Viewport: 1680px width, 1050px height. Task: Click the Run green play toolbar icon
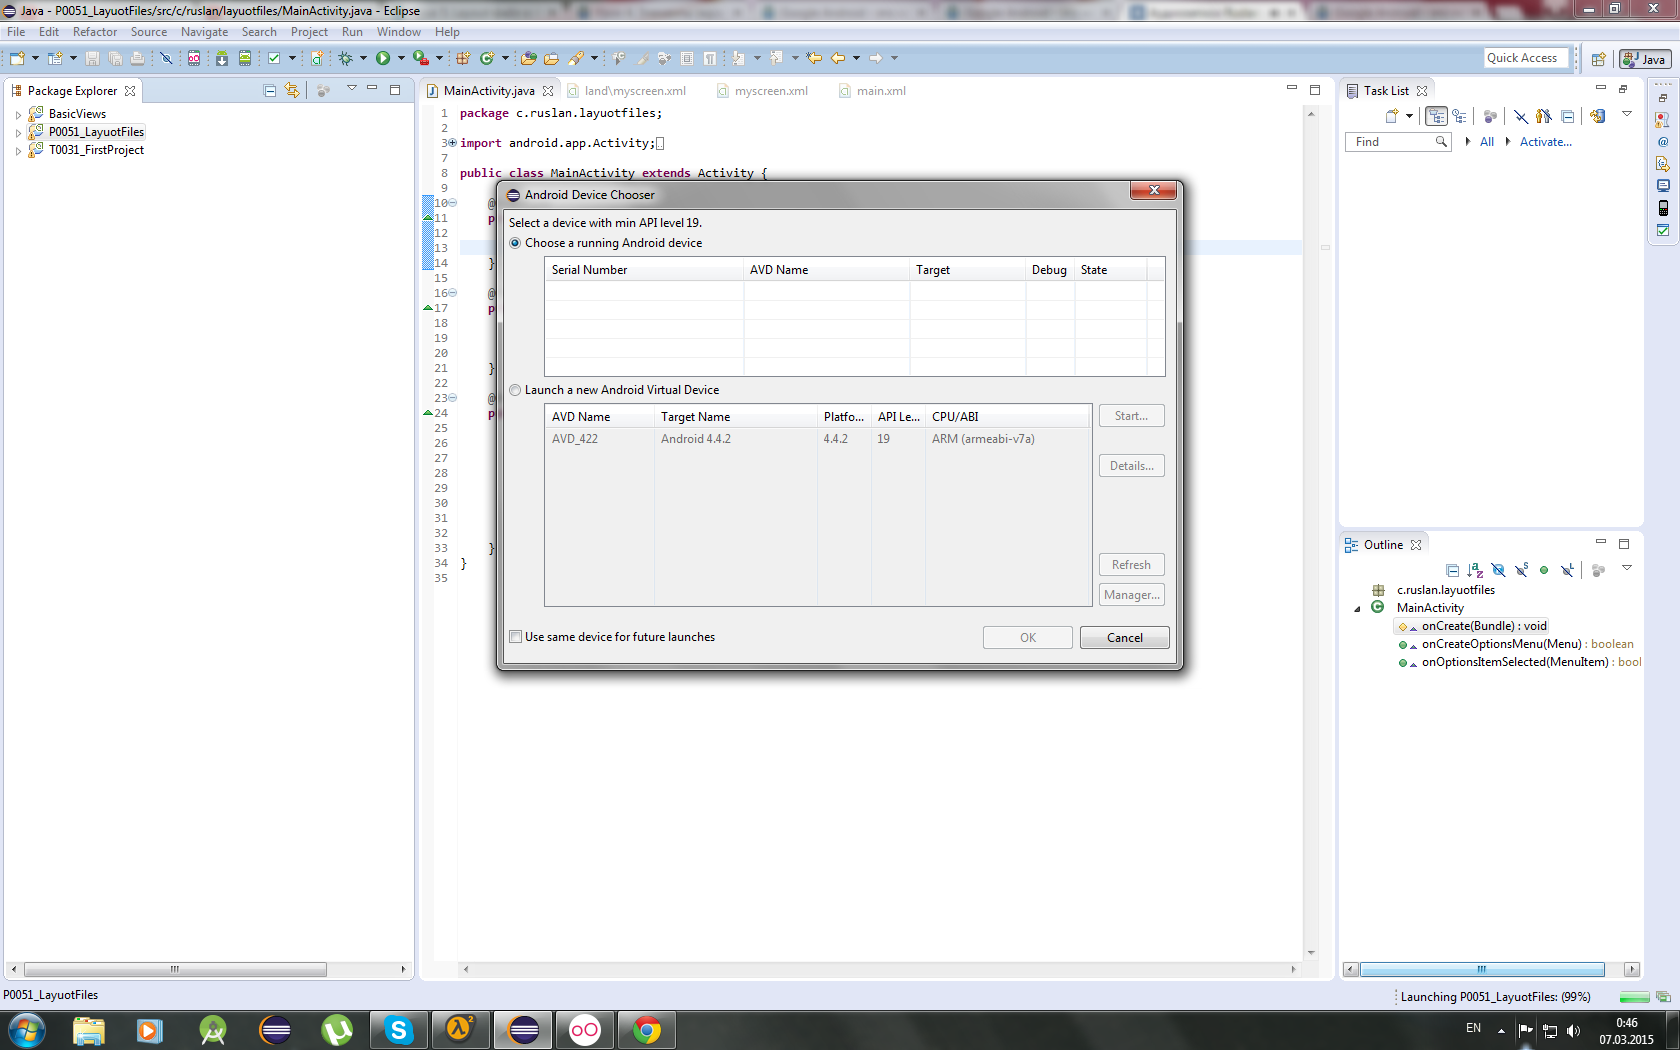pyautogui.click(x=383, y=59)
